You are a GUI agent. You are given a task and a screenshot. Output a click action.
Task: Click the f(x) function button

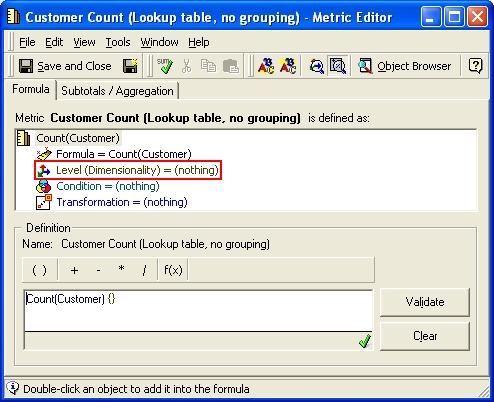coord(173,269)
